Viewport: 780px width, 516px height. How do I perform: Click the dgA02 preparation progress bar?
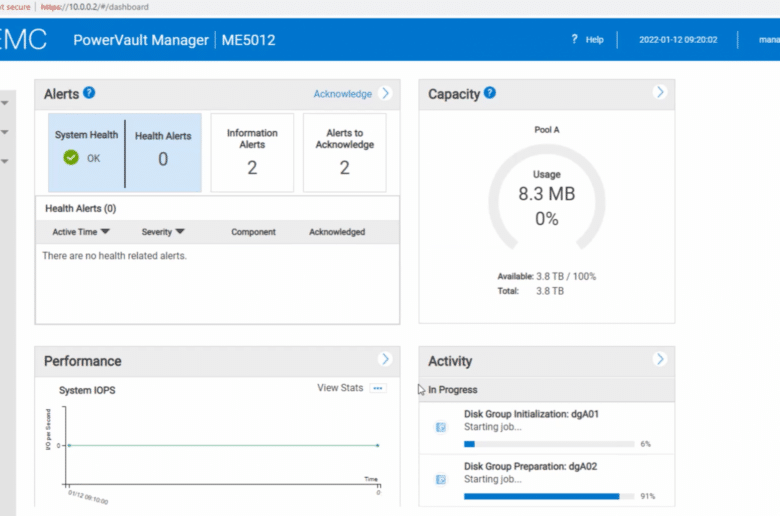click(x=549, y=496)
